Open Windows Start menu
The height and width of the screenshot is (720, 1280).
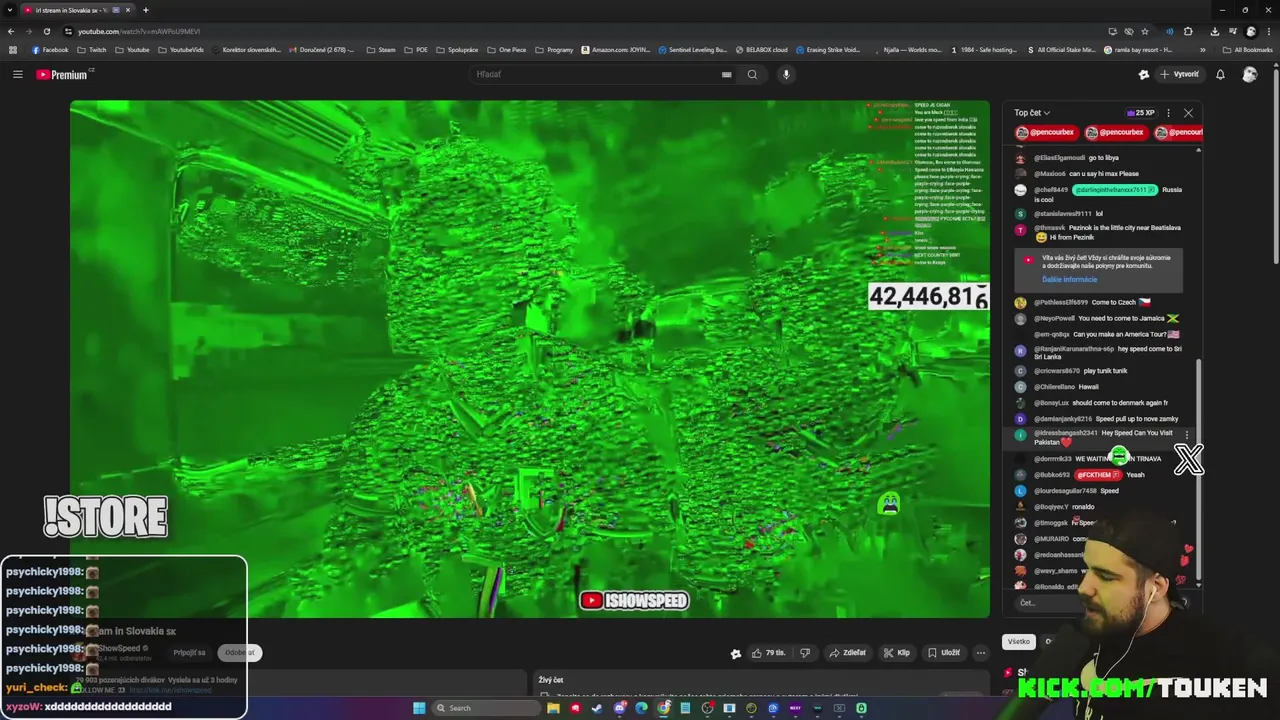pyautogui.click(x=419, y=708)
